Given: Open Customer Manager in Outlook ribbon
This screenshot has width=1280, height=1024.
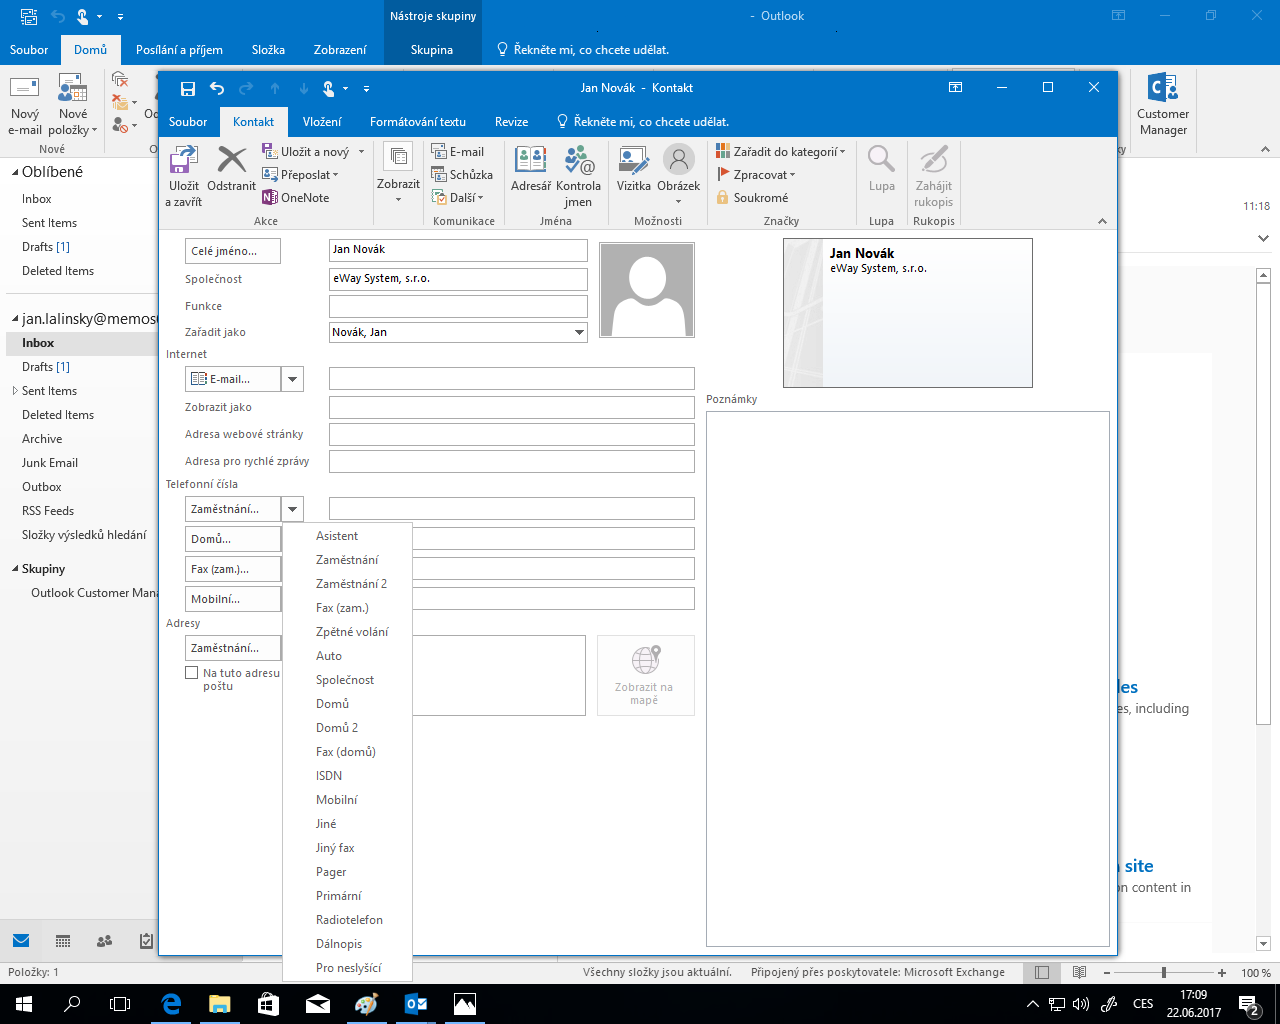Looking at the screenshot, I should point(1163,105).
